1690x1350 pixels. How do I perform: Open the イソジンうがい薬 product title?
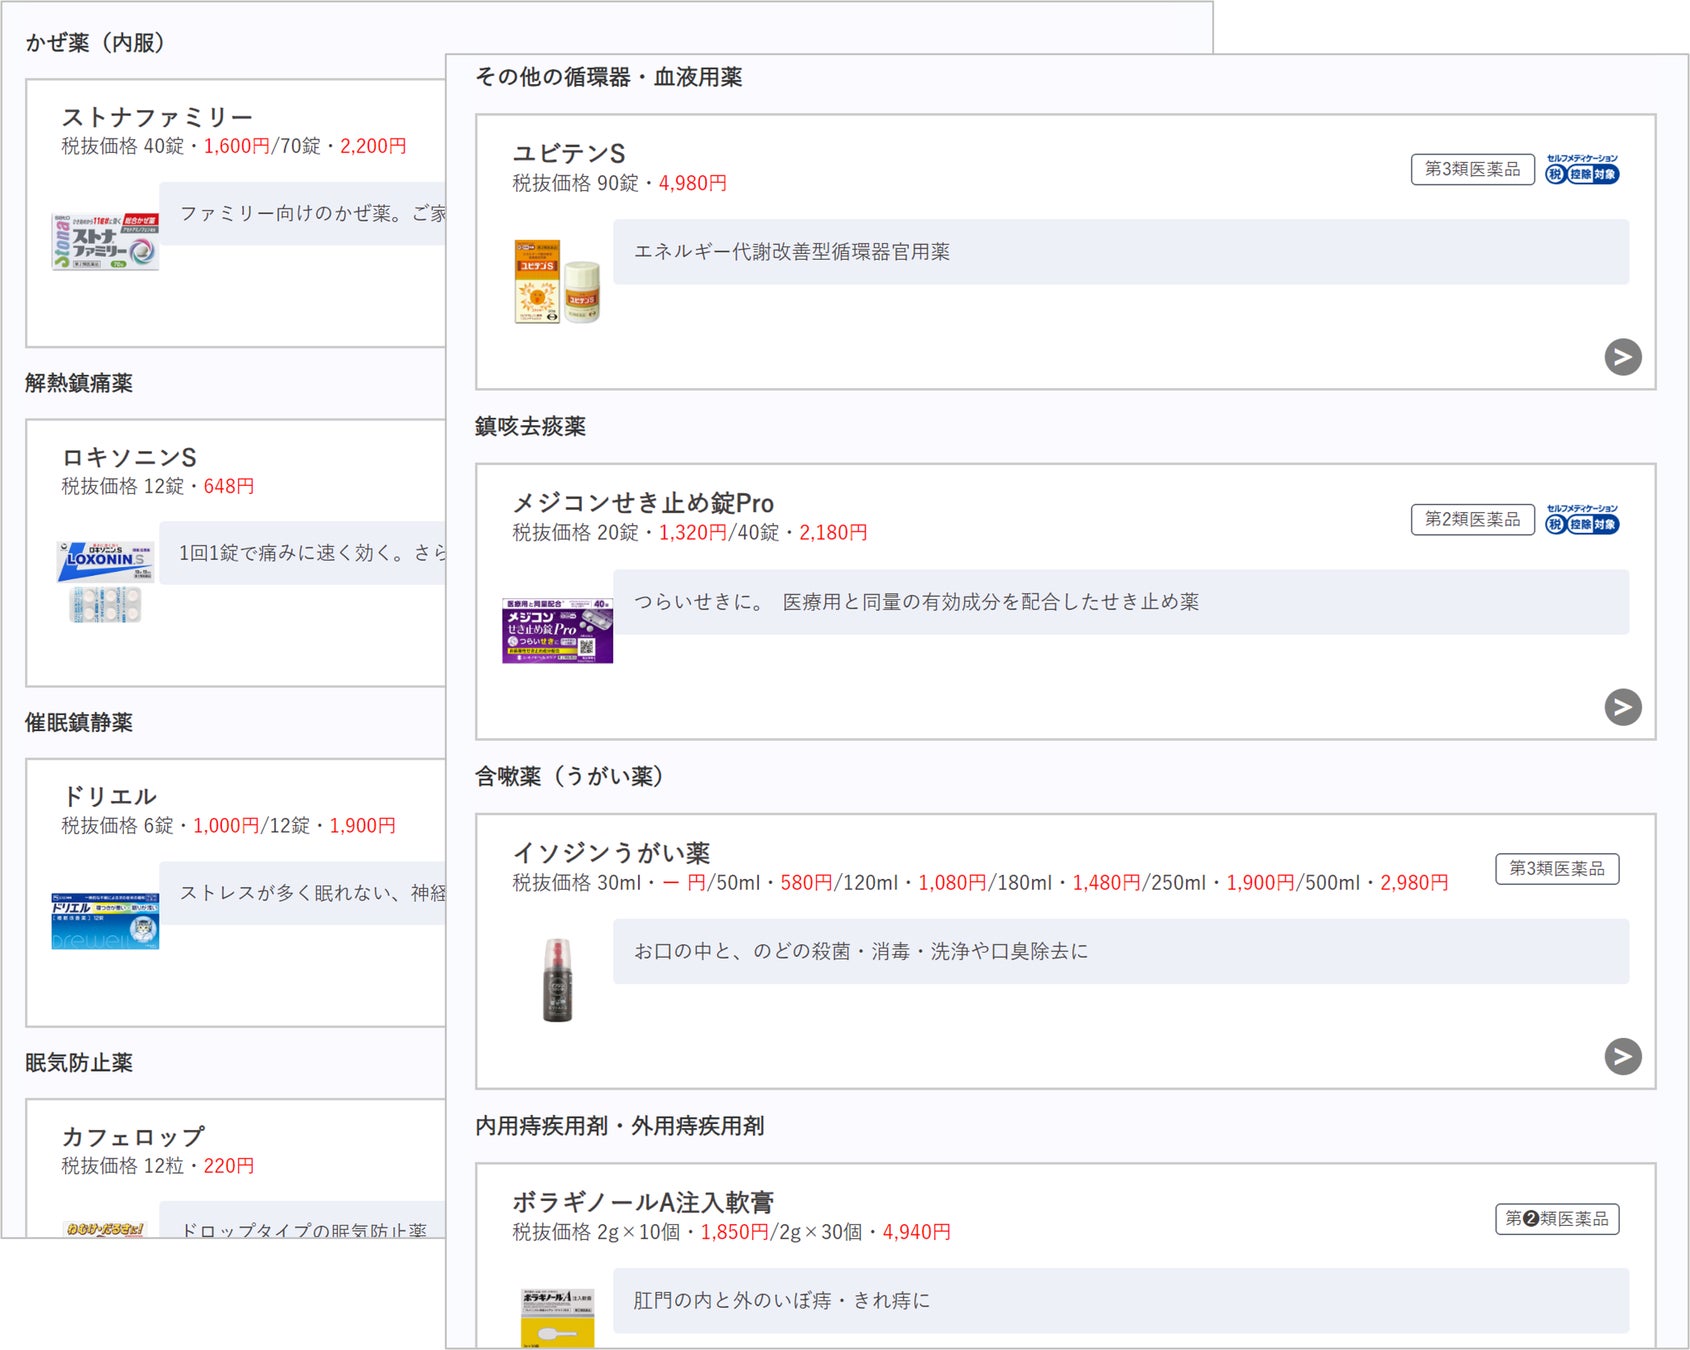pyautogui.click(x=611, y=853)
